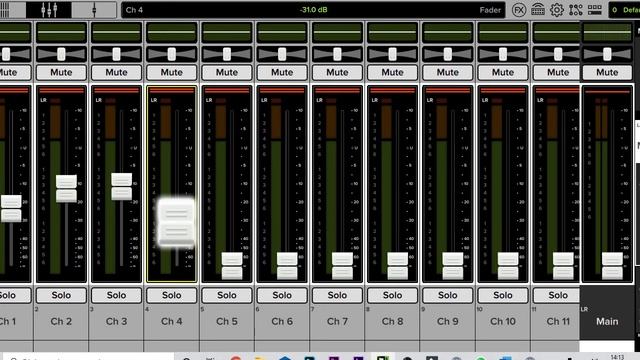Screen dimensions: 640x360
Task: Click the Main fader cap
Action: click(612, 266)
